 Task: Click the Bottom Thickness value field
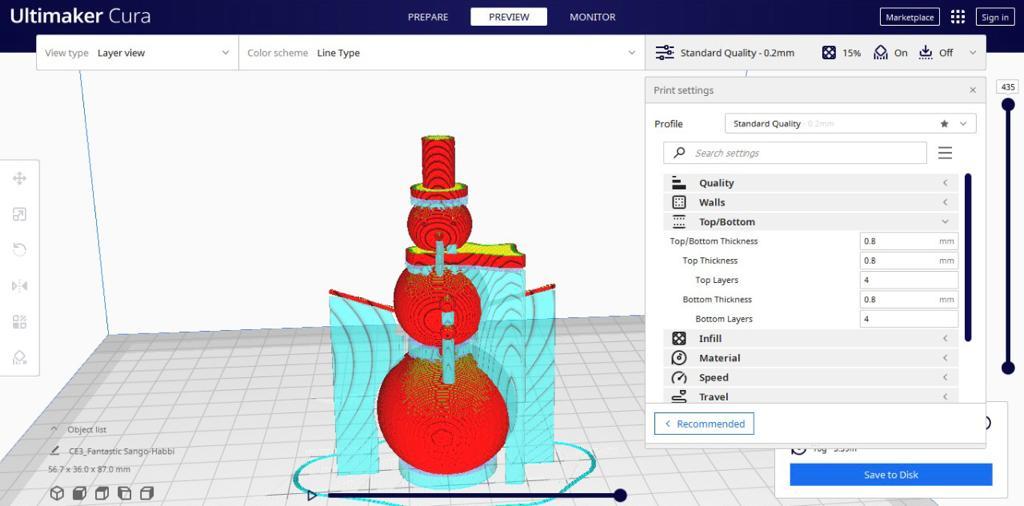(909, 300)
